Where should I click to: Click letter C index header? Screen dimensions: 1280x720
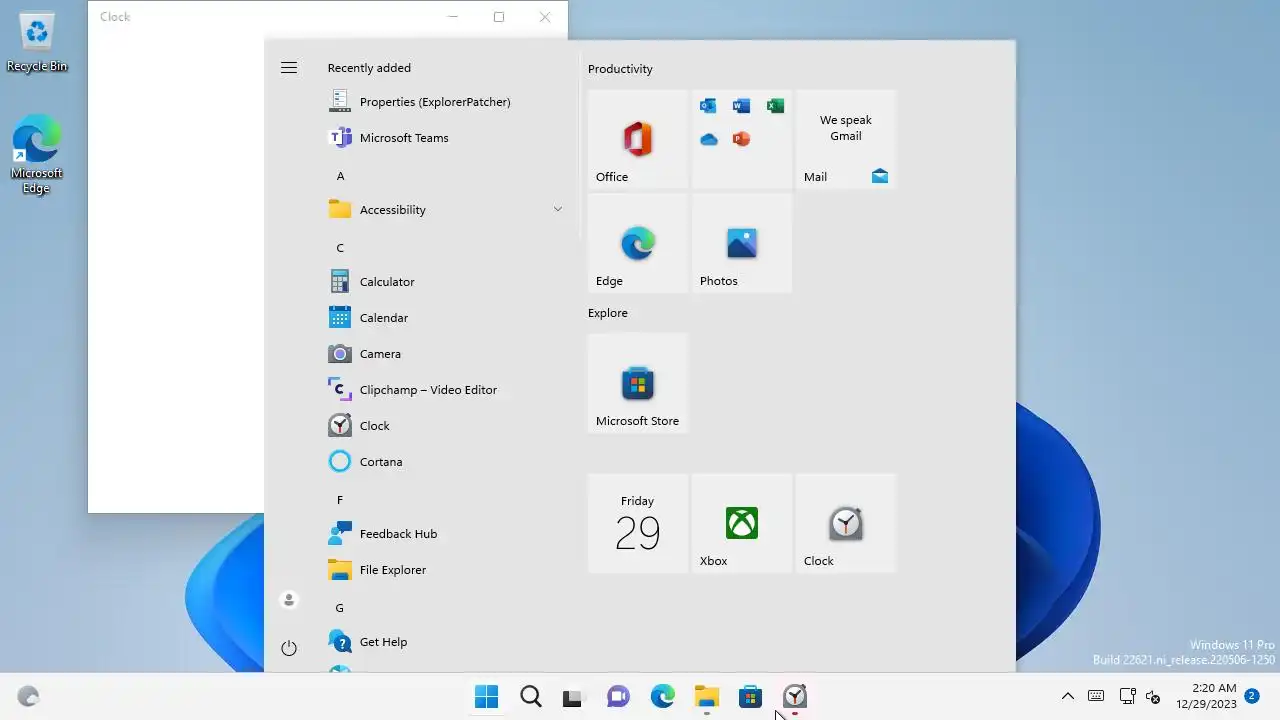coord(340,248)
